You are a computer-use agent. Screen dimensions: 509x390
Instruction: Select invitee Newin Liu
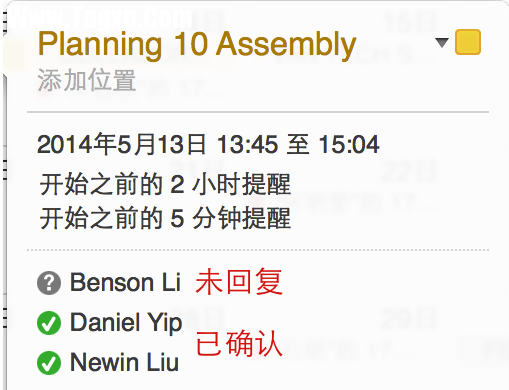124,362
